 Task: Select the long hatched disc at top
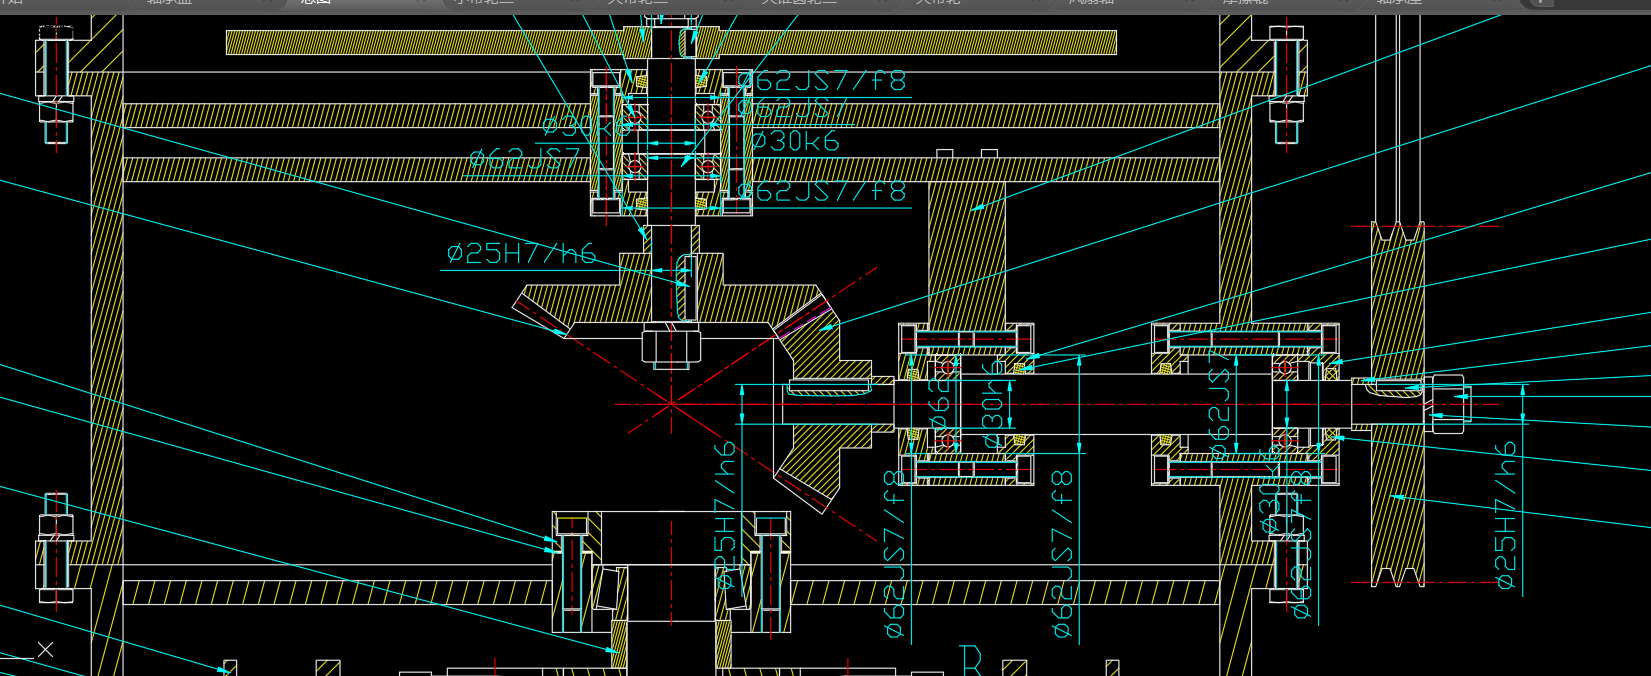pos(671,42)
